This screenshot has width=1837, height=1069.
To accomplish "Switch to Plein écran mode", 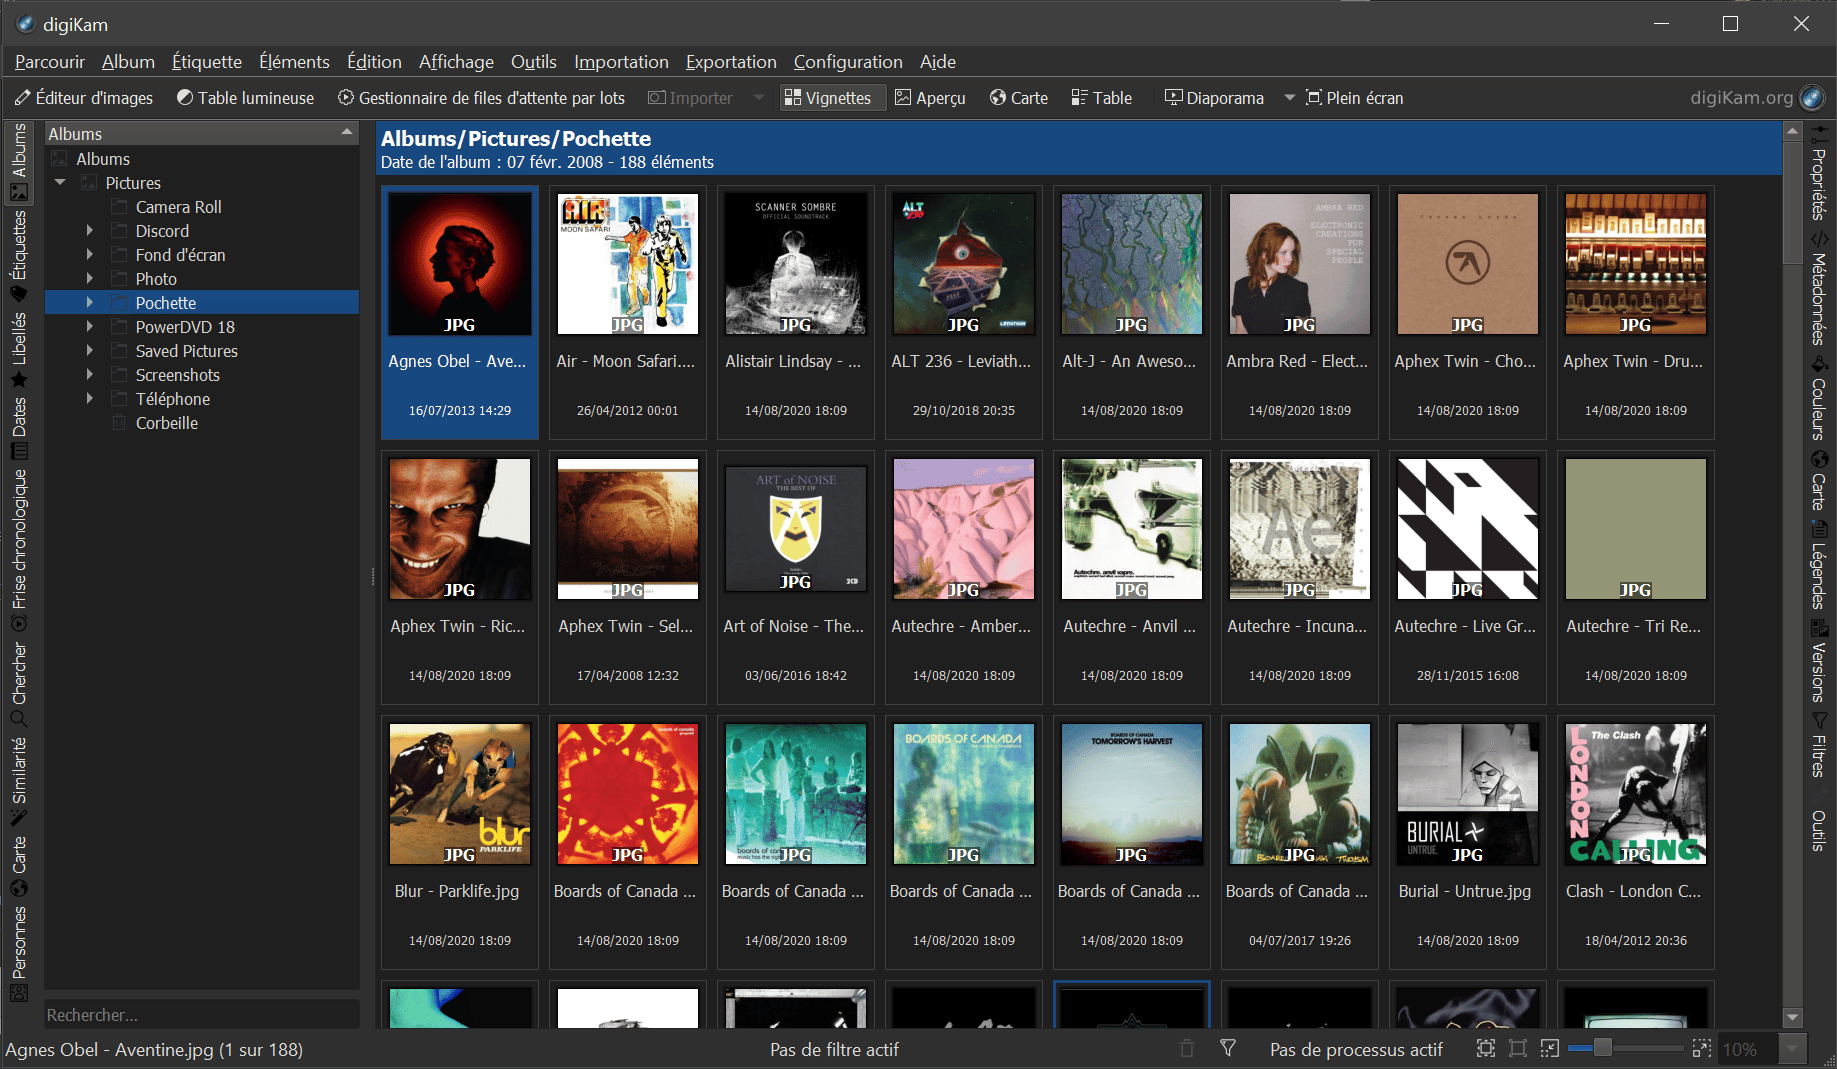I will 1355,98.
